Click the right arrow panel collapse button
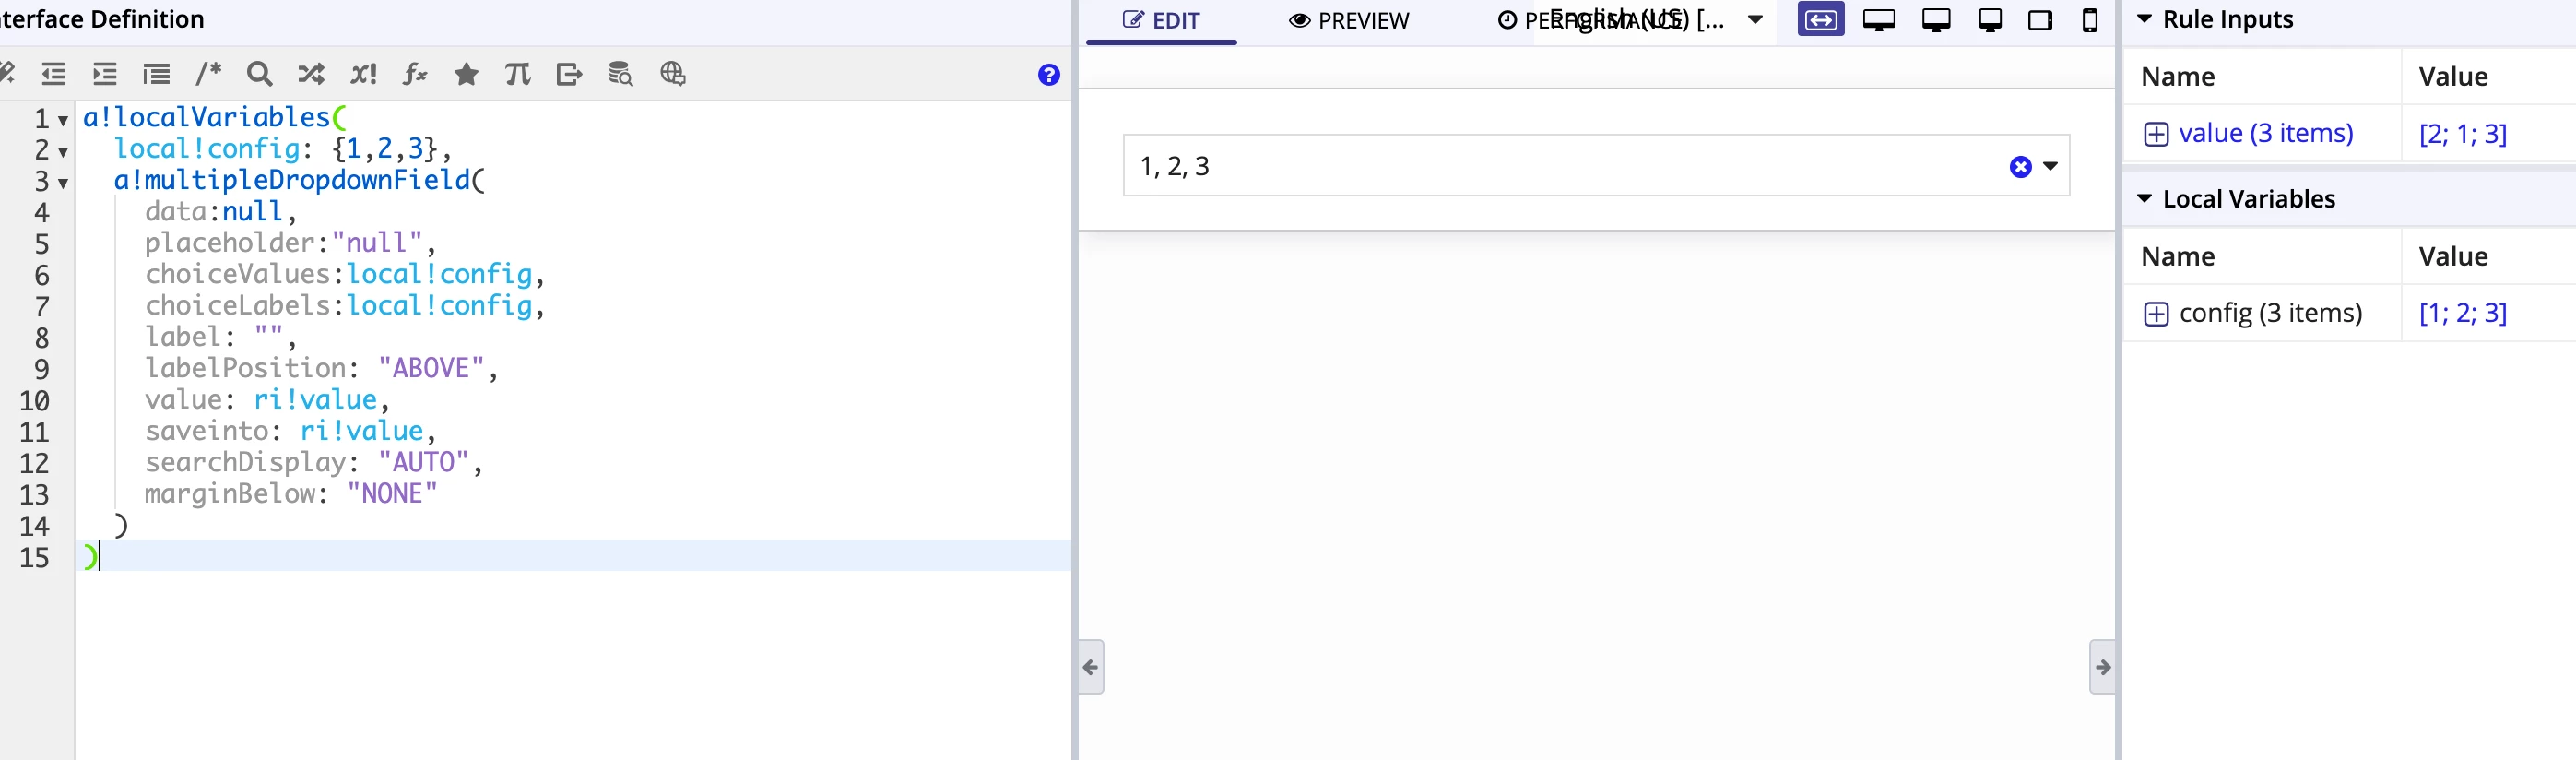Viewport: 2576px width, 760px height. (x=2102, y=667)
